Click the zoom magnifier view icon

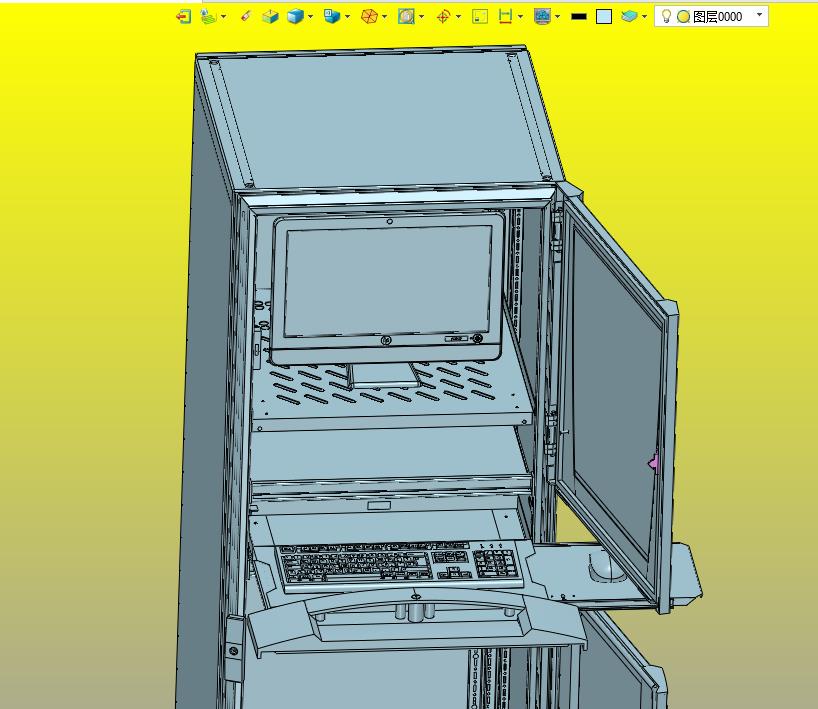[406, 17]
